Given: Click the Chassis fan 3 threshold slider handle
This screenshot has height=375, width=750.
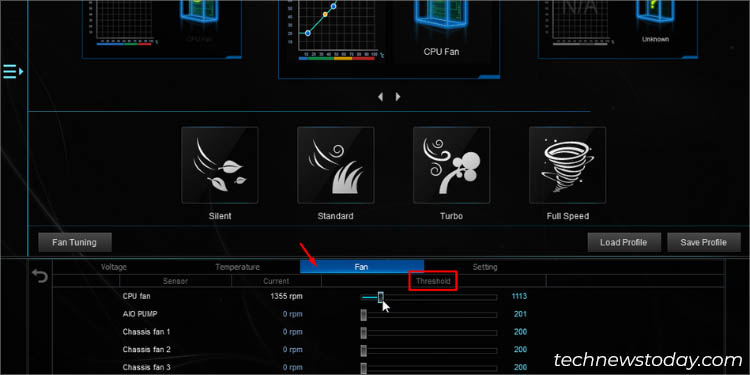Looking at the screenshot, I should (364, 367).
